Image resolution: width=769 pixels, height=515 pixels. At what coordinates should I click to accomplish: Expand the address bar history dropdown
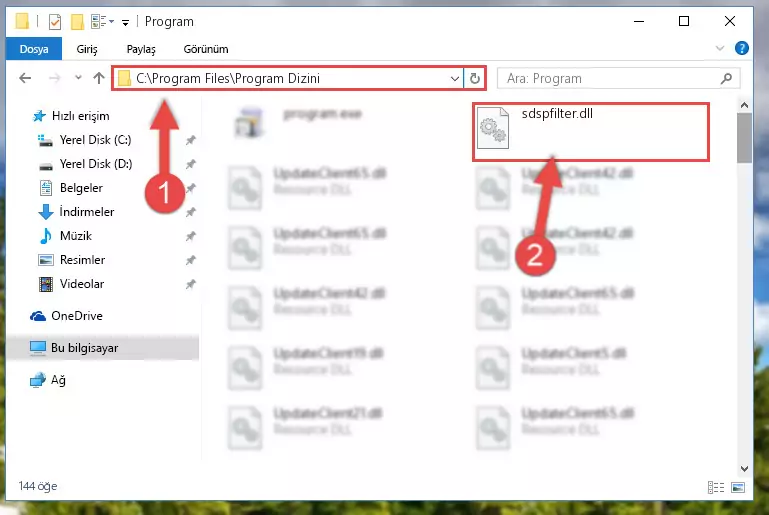coord(455,78)
